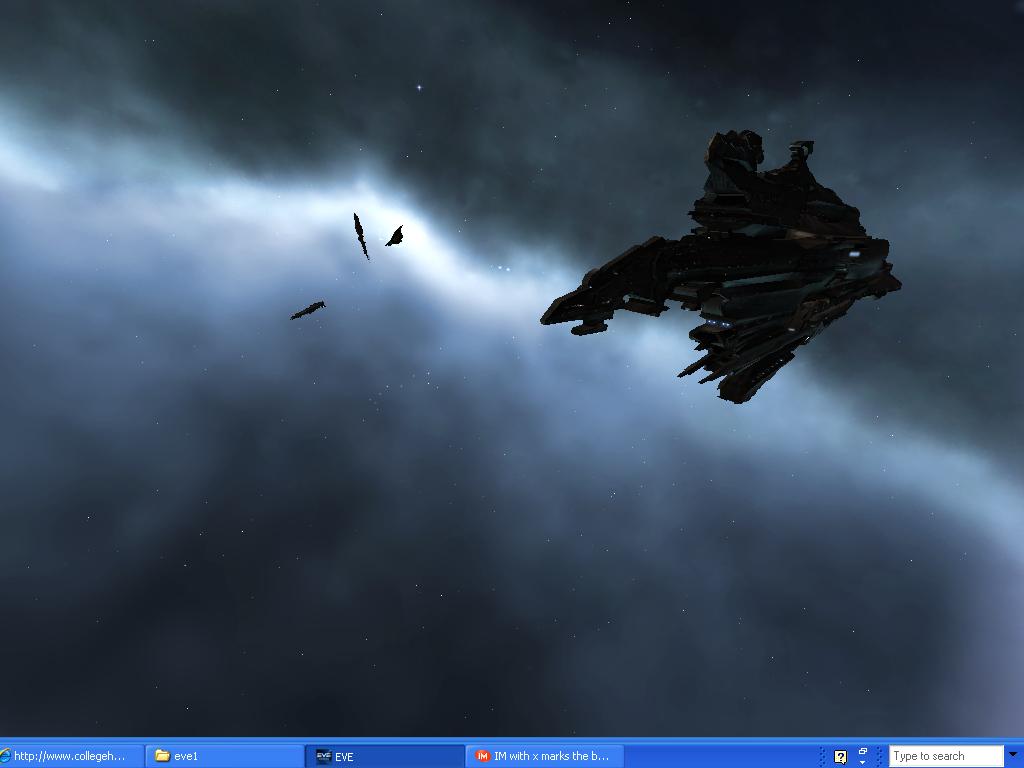Activate the EVE game taskbar button
This screenshot has width=1024, height=768.
[385, 756]
